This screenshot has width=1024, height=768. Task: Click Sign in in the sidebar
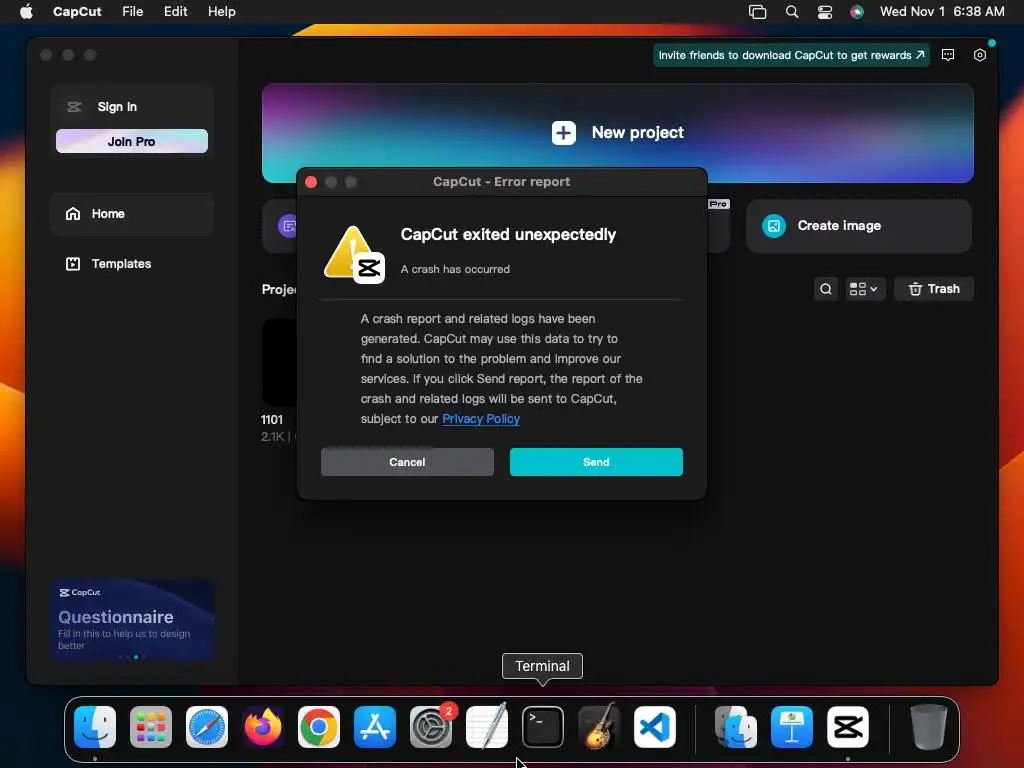(x=117, y=106)
